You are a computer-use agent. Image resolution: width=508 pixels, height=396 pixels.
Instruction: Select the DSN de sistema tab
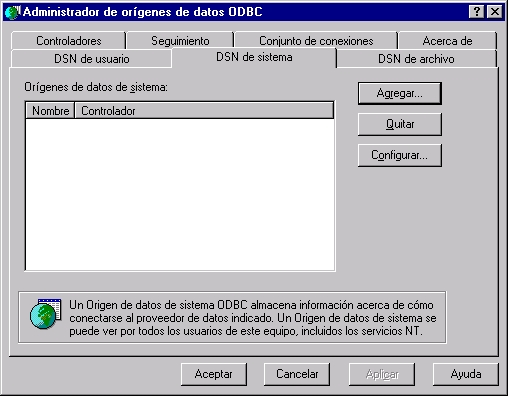pos(254,57)
